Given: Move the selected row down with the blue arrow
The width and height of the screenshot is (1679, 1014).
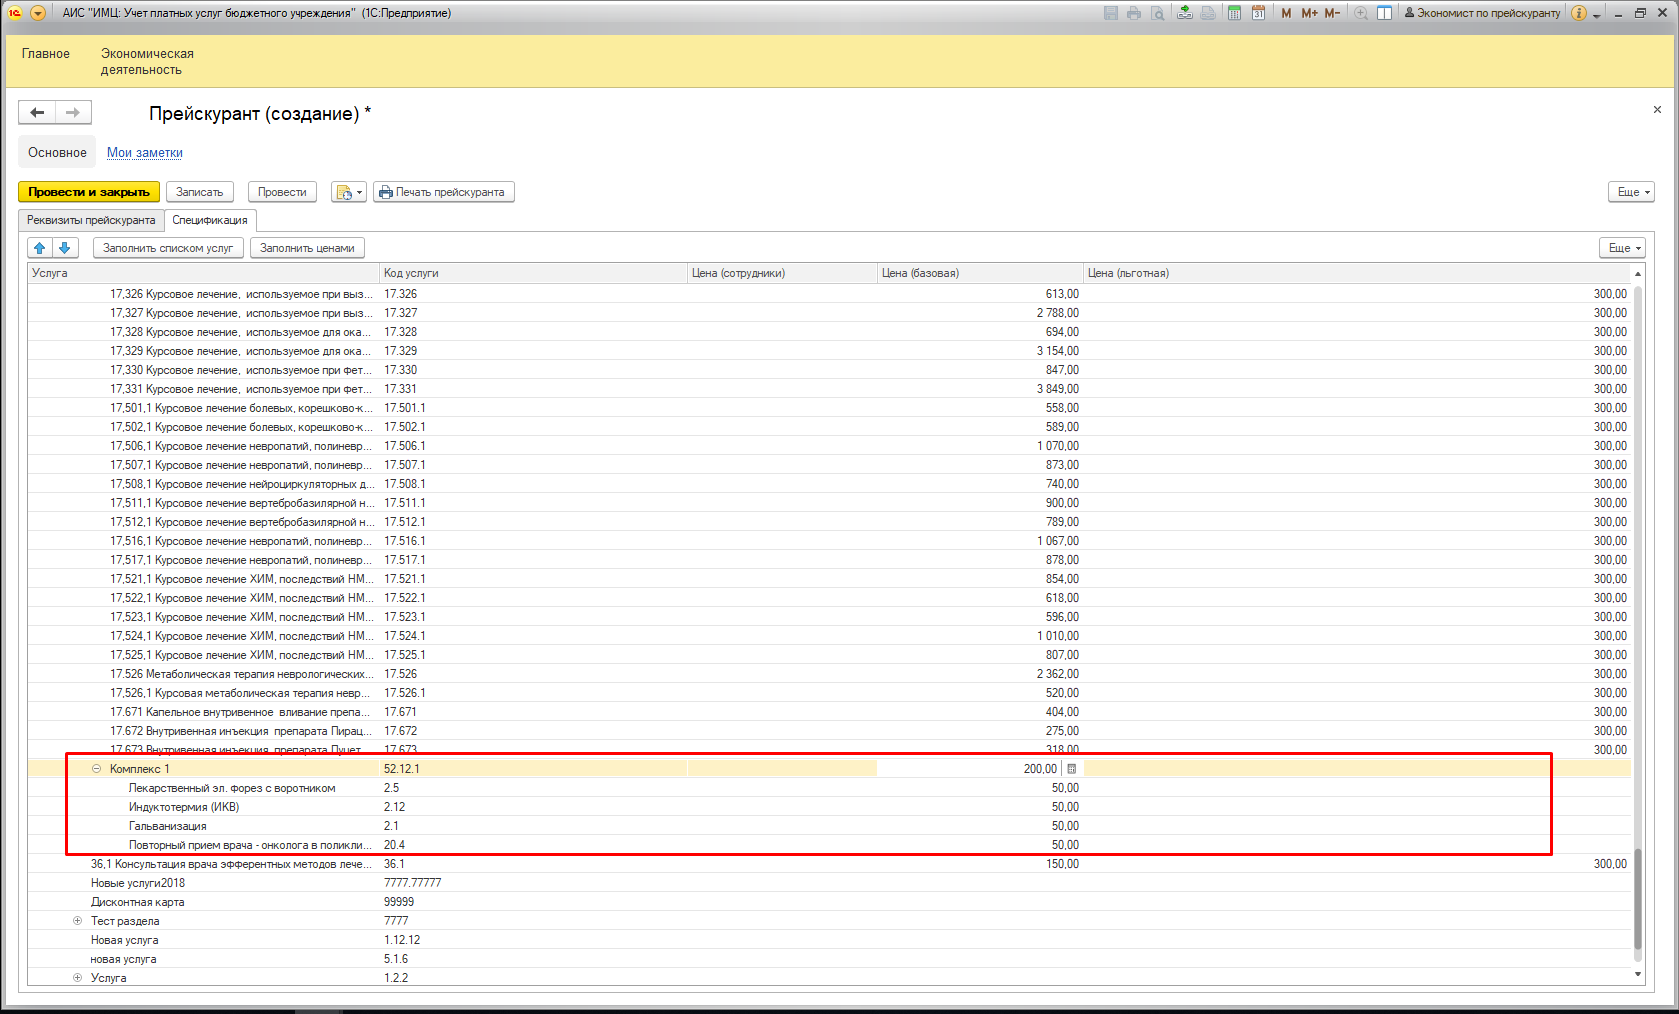Looking at the screenshot, I should (65, 248).
